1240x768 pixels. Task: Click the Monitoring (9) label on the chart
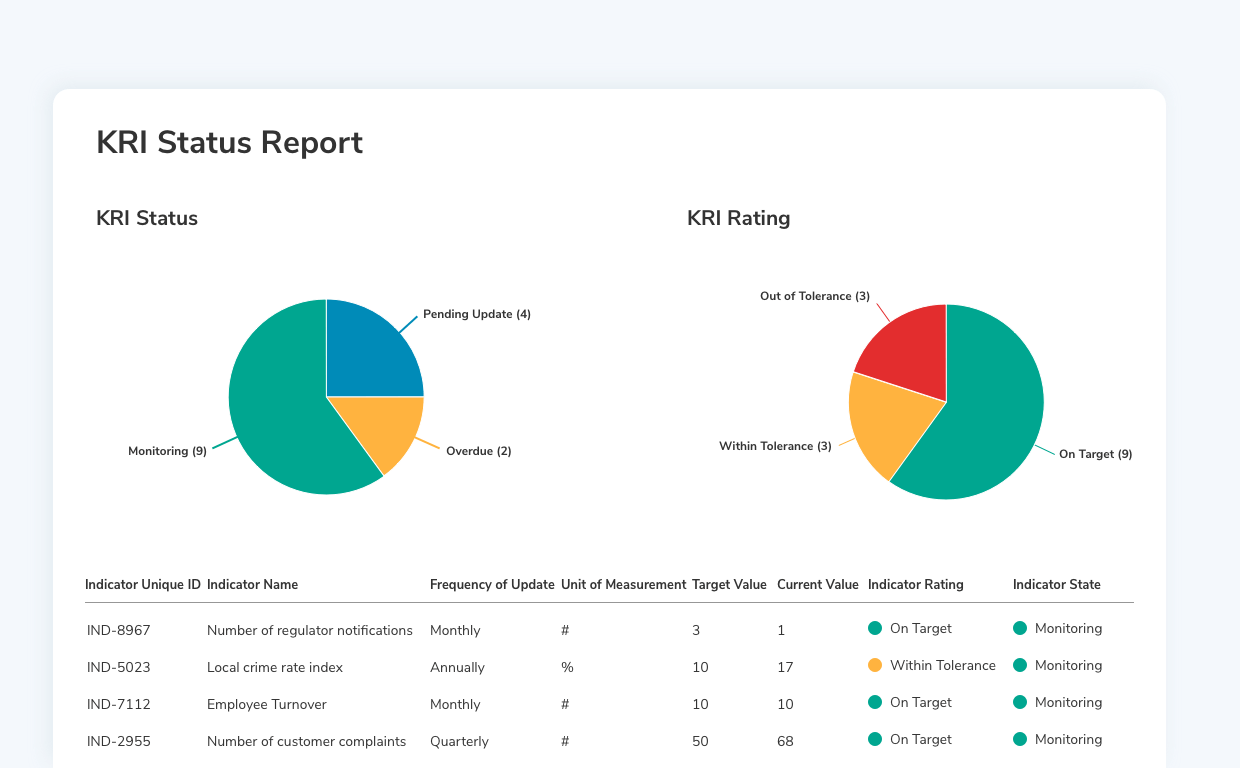pos(166,451)
